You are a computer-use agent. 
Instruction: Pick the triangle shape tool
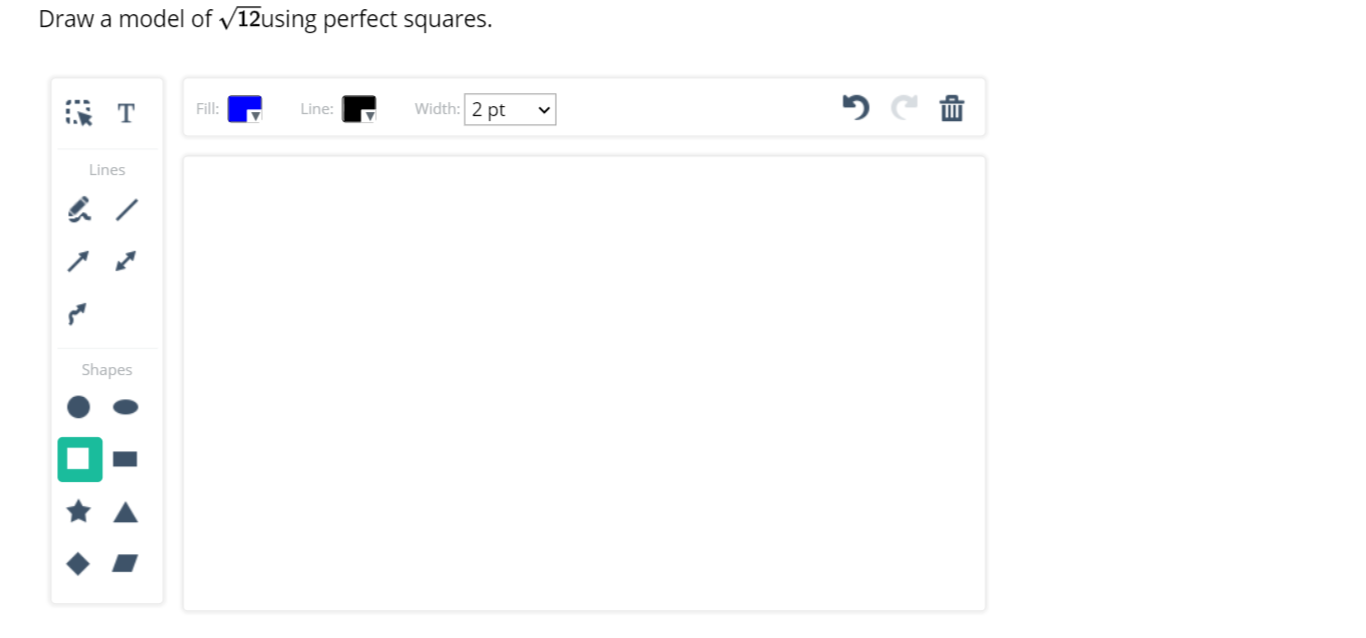125,511
